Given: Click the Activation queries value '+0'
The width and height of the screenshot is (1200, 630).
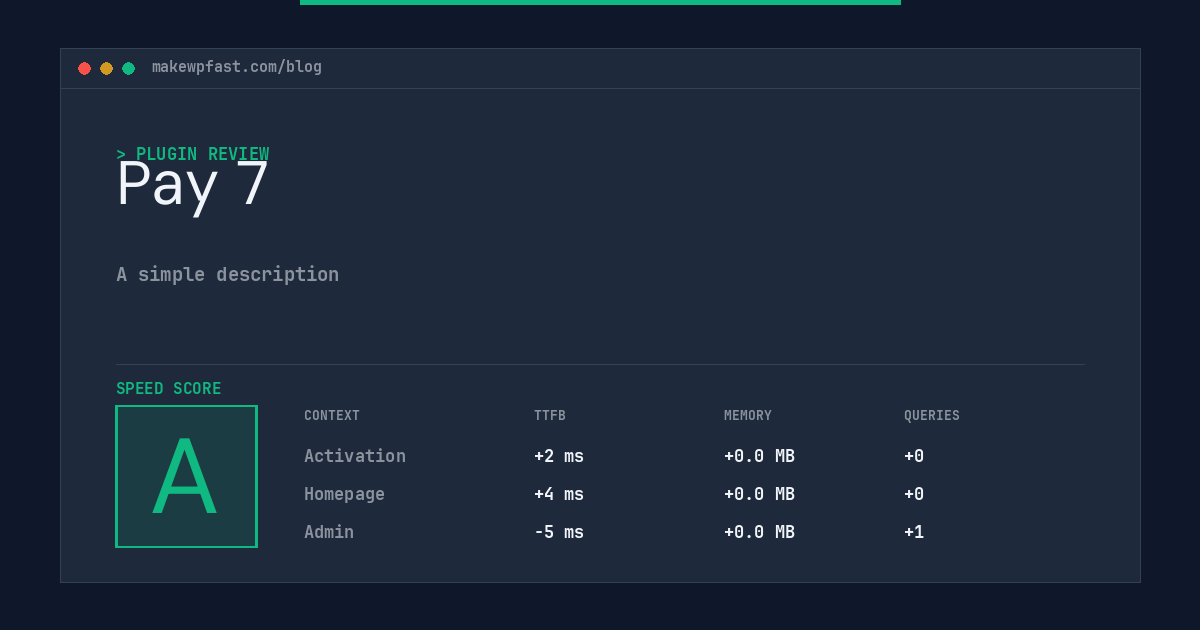Looking at the screenshot, I should (914, 456).
